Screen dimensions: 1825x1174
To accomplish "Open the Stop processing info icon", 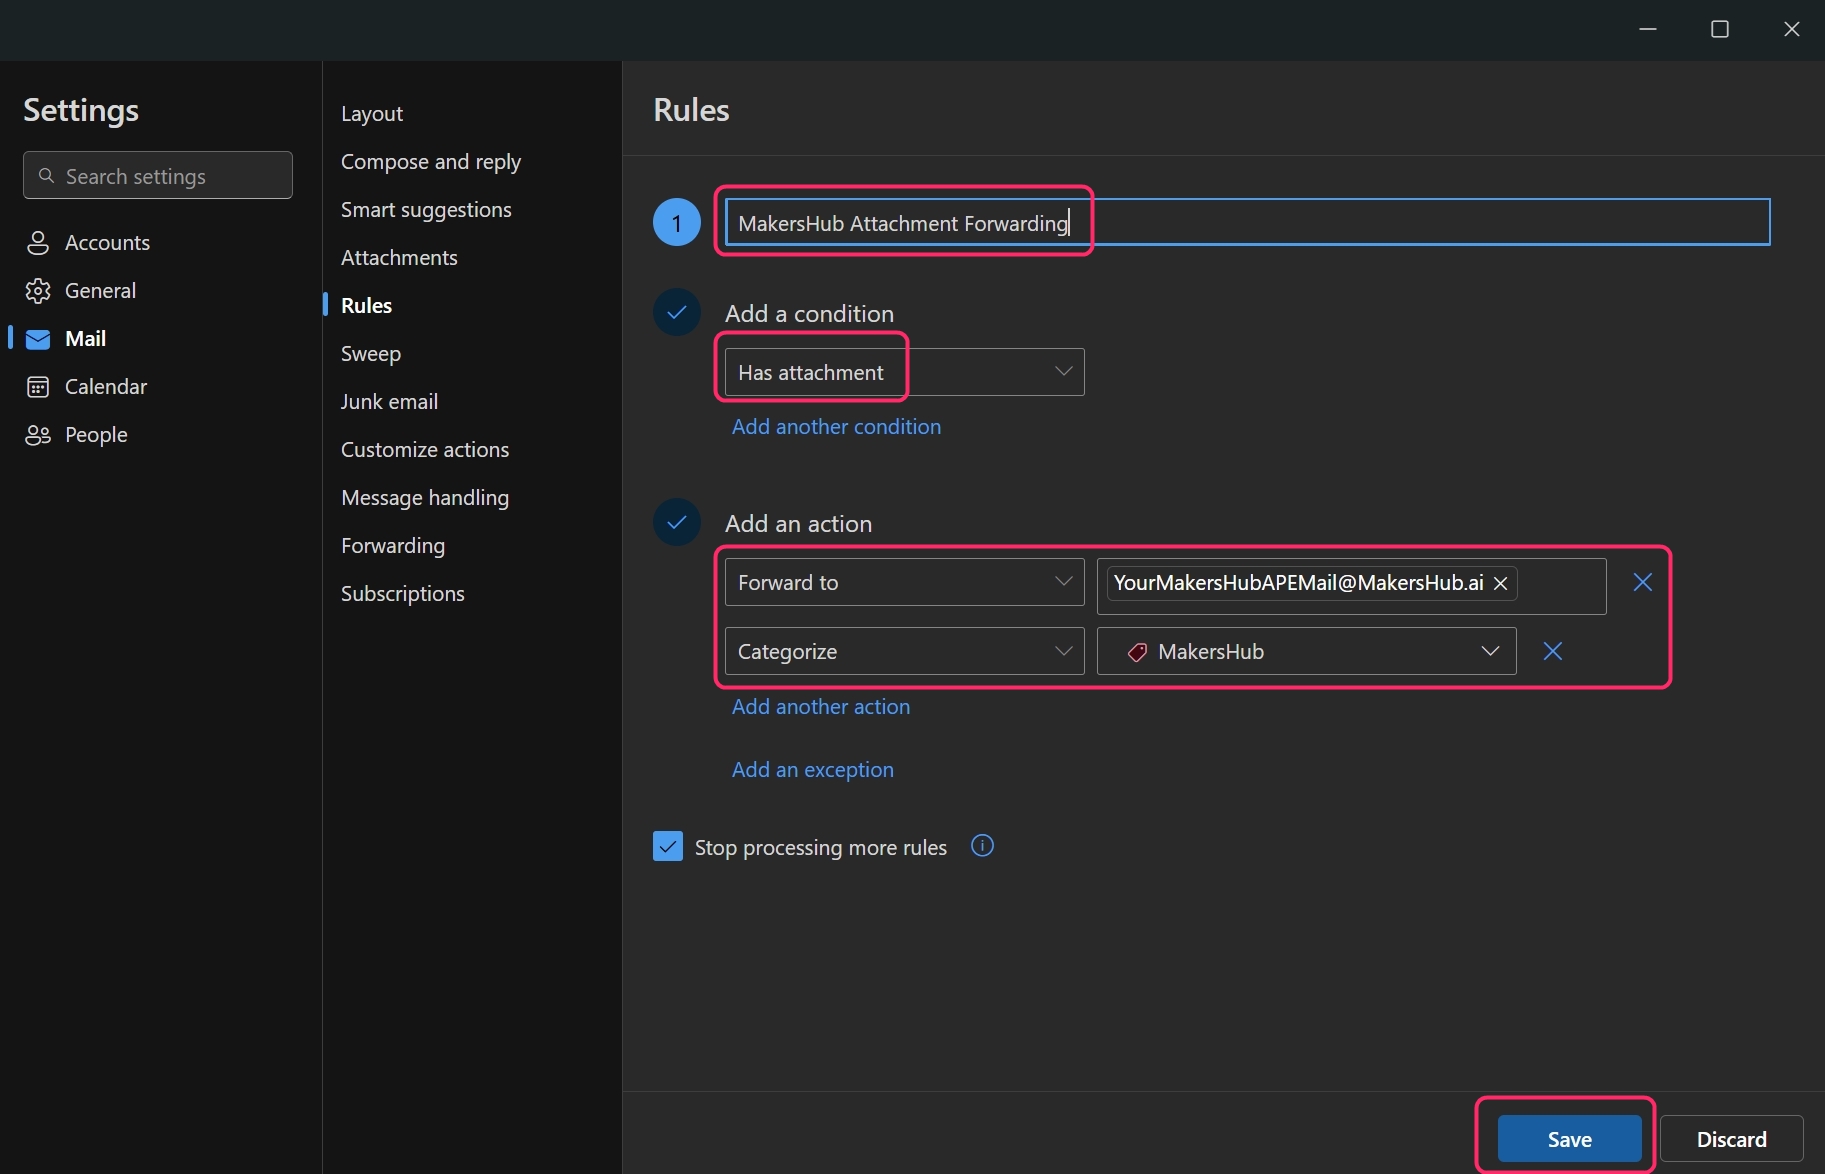I will pyautogui.click(x=982, y=846).
